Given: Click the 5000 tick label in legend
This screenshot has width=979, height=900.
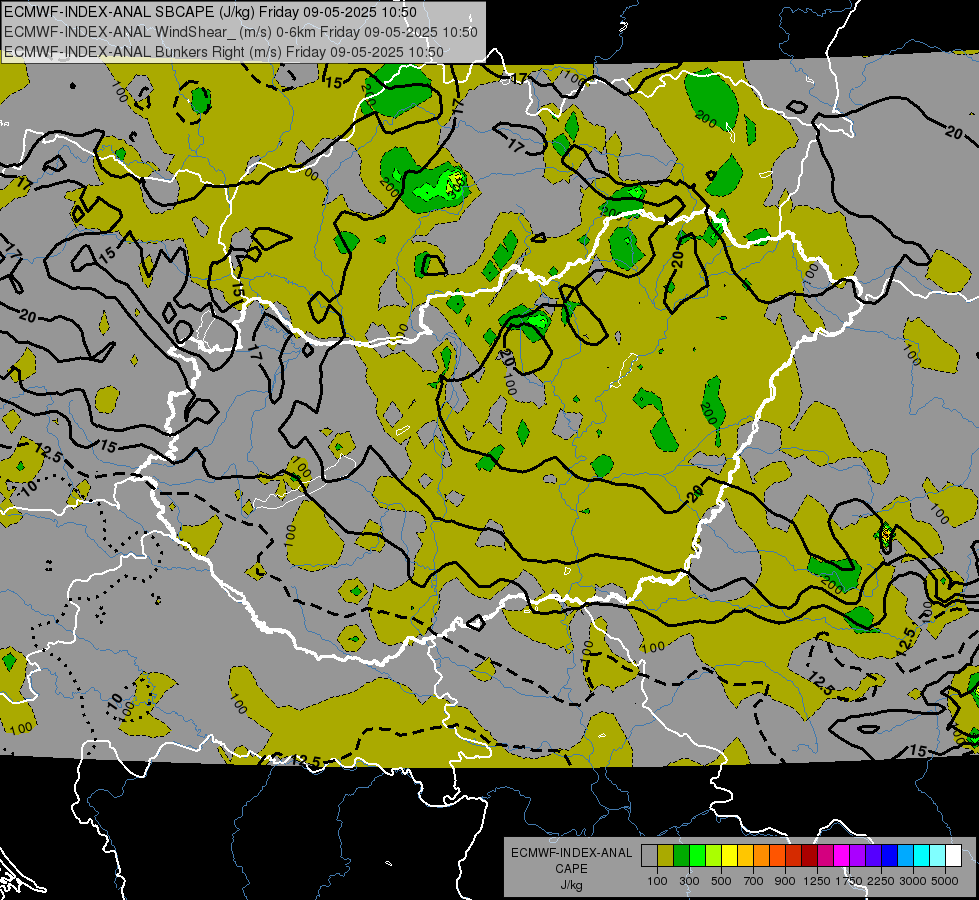Looking at the screenshot, I should 945,881.
